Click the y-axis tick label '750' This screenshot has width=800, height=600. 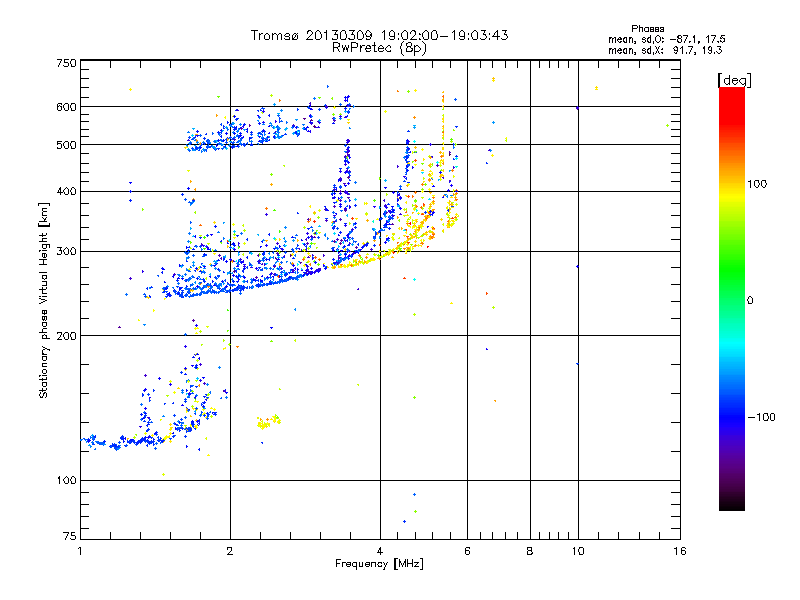66,63
